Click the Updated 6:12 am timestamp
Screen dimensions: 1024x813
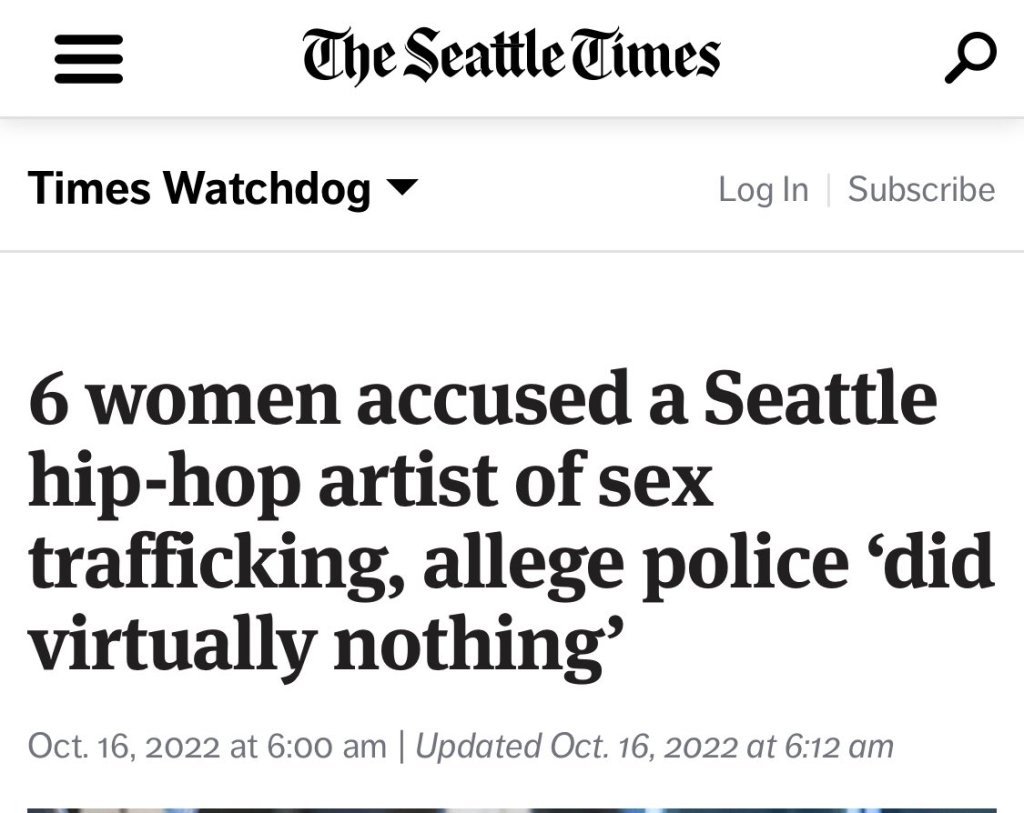click(x=654, y=745)
